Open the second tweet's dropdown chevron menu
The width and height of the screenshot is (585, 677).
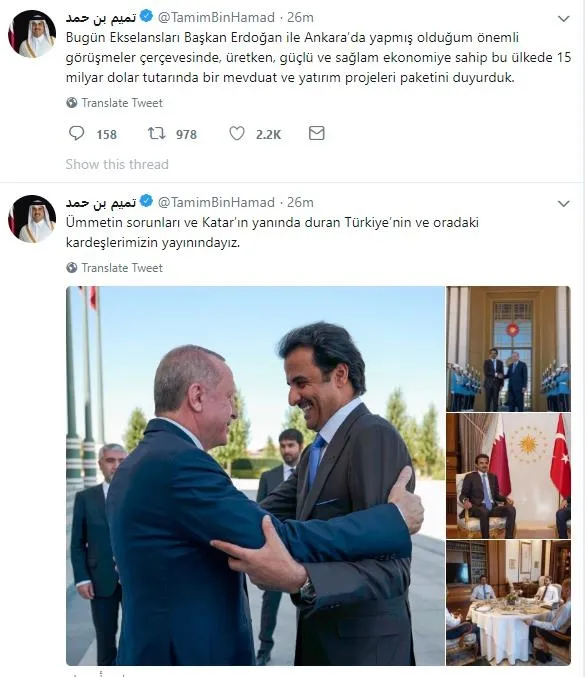tap(563, 203)
